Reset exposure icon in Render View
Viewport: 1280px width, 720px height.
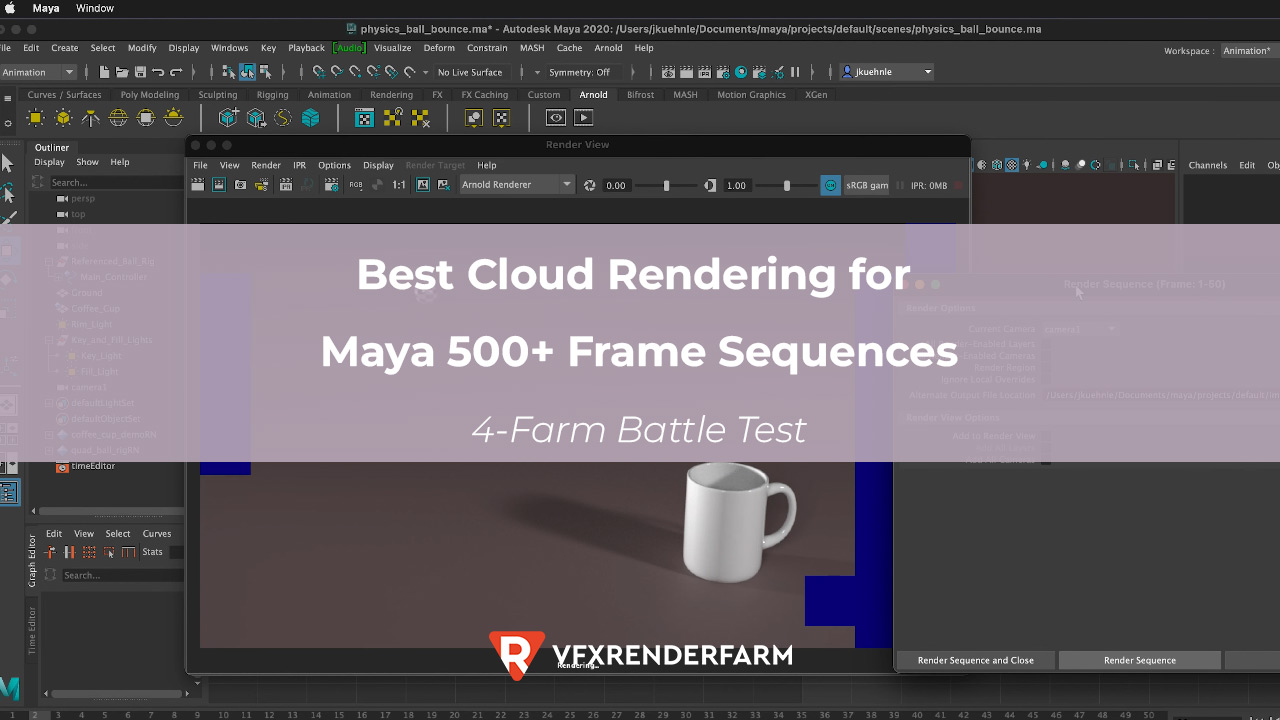tap(590, 185)
